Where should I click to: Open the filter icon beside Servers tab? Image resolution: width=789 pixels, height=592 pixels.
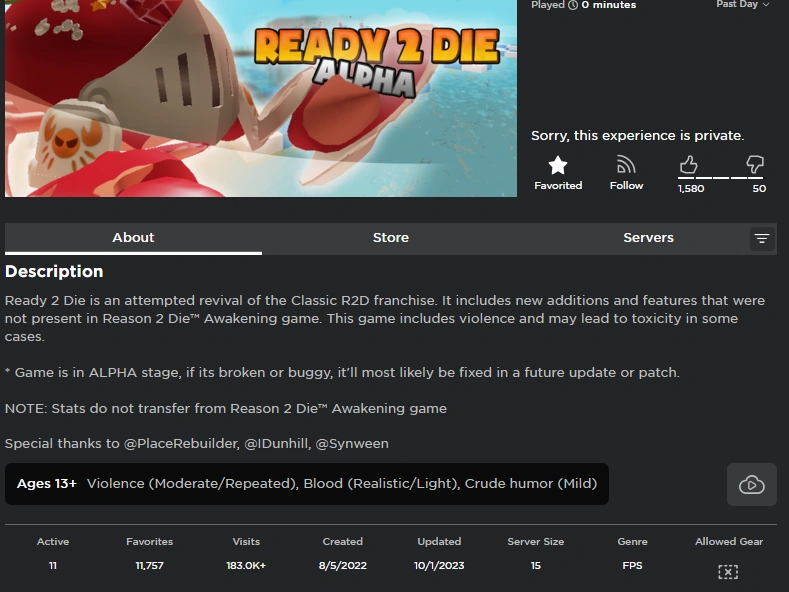[x=762, y=239]
